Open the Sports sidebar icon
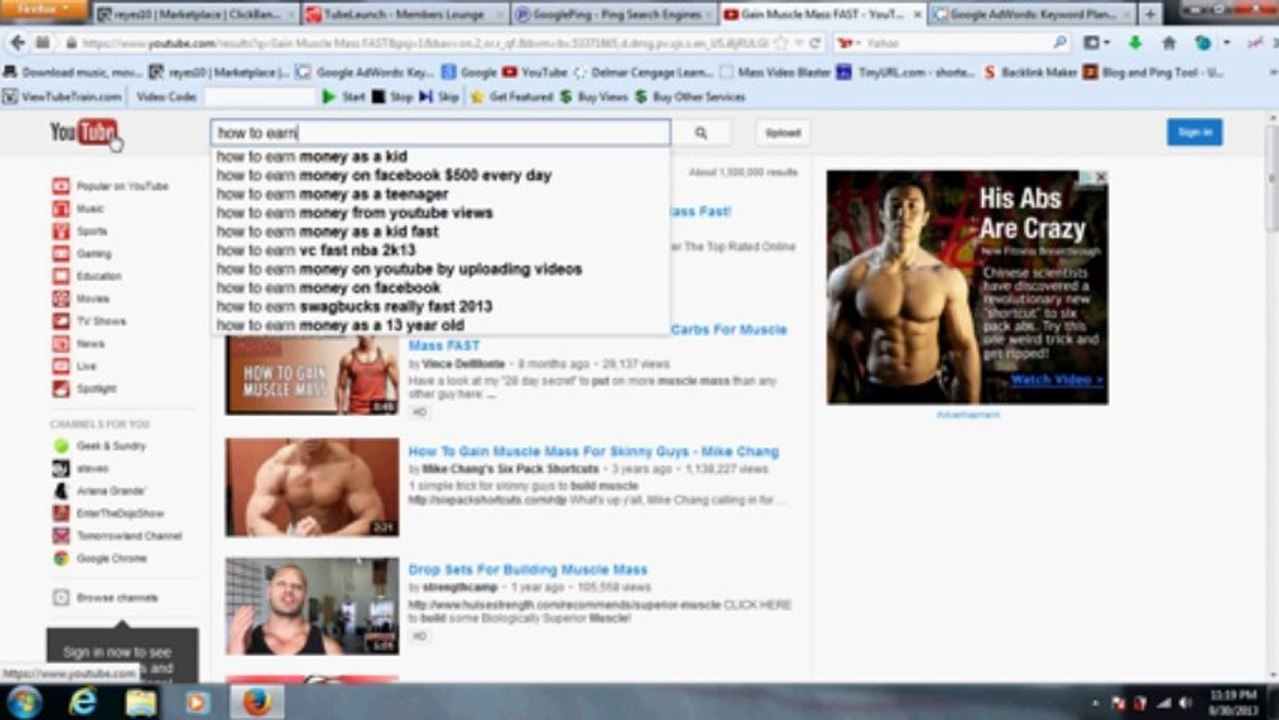Image resolution: width=1279 pixels, height=720 pixels. click(61, 231)
